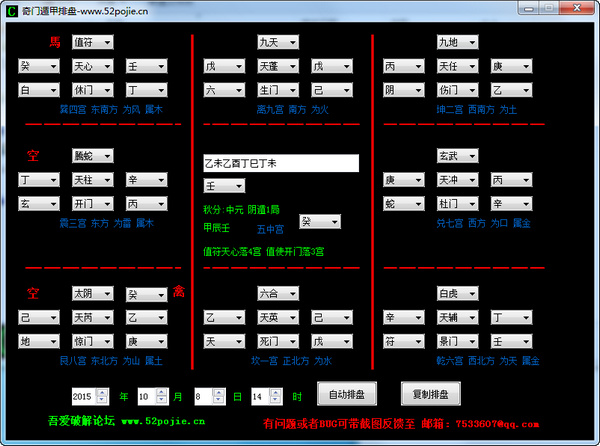Open the 值符 dropdown in 巽四宫

92,42
